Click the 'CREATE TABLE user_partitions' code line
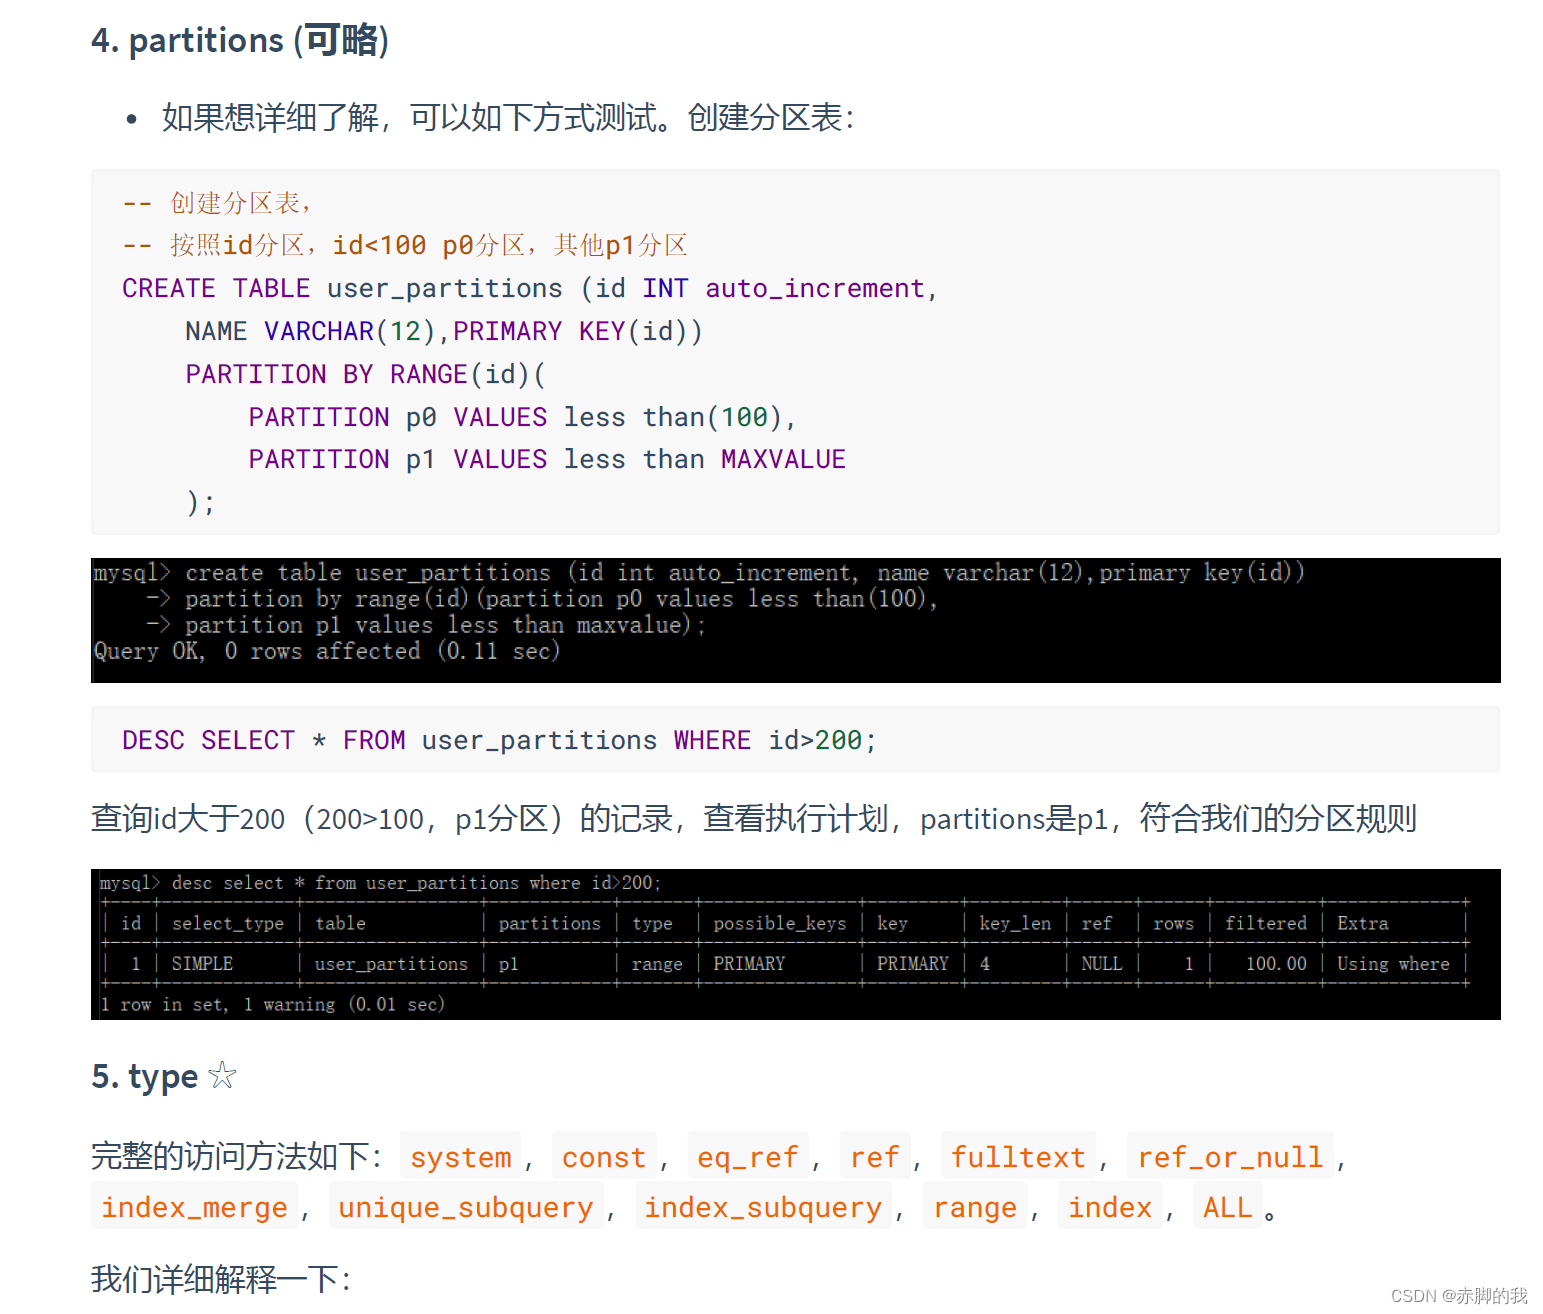1543x1314 pixels. [x=530, y=288]
